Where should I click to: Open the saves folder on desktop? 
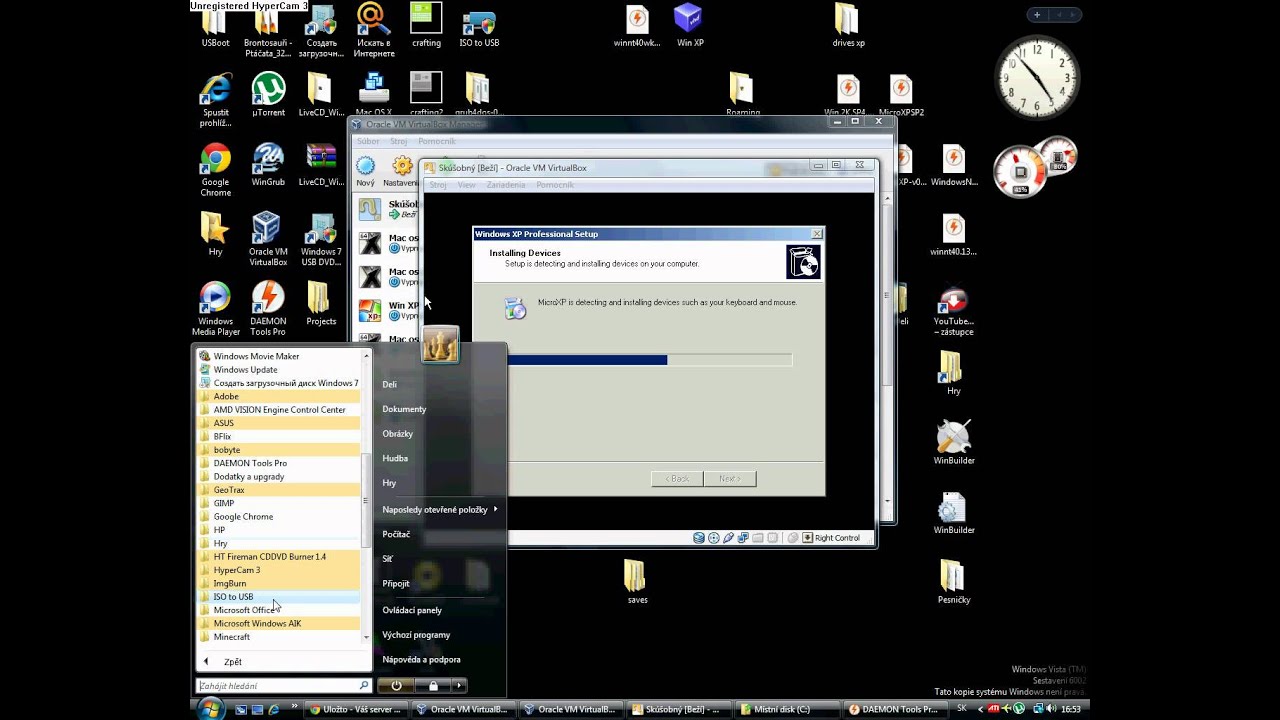[x=637, y=582]
